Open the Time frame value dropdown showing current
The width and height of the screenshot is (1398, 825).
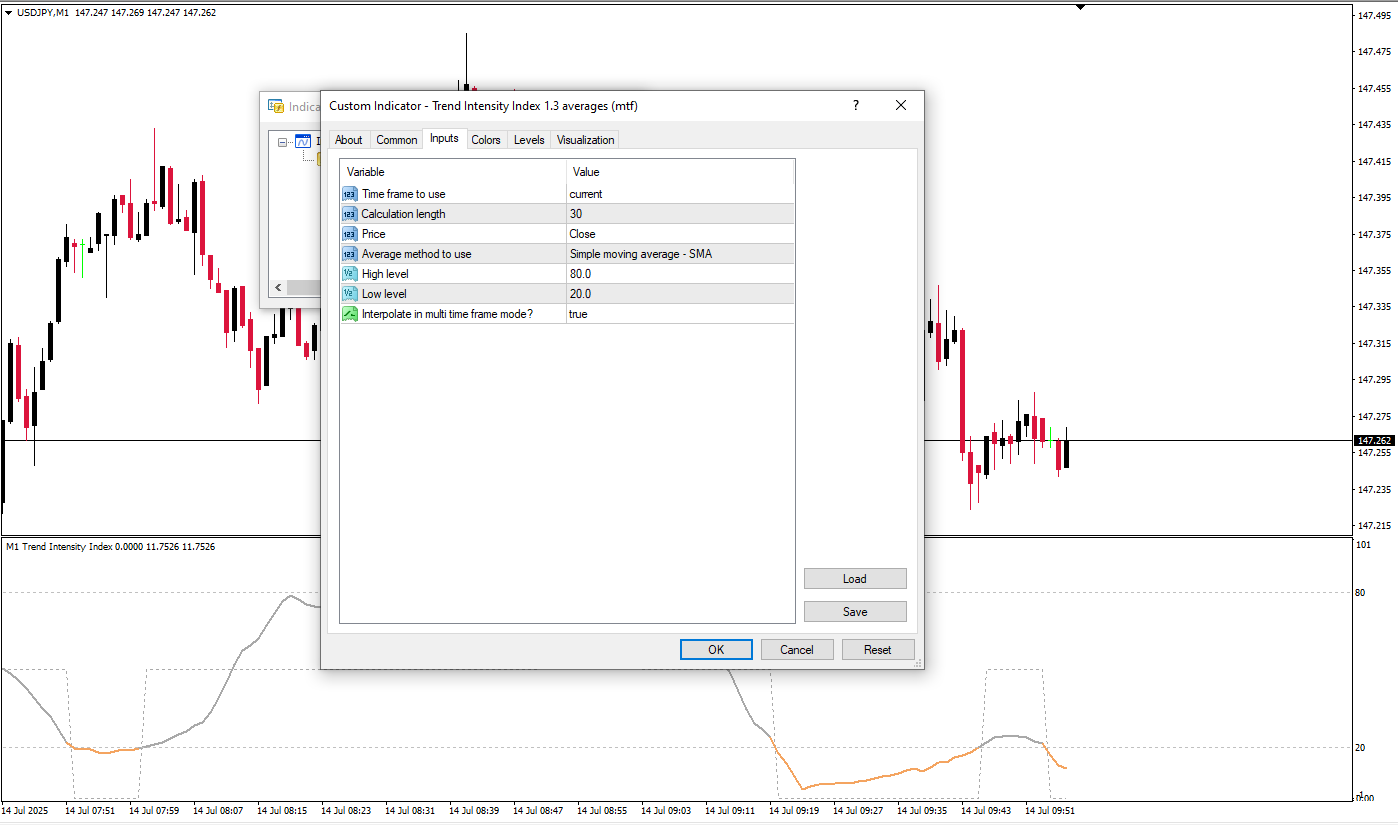pos(680,194)
